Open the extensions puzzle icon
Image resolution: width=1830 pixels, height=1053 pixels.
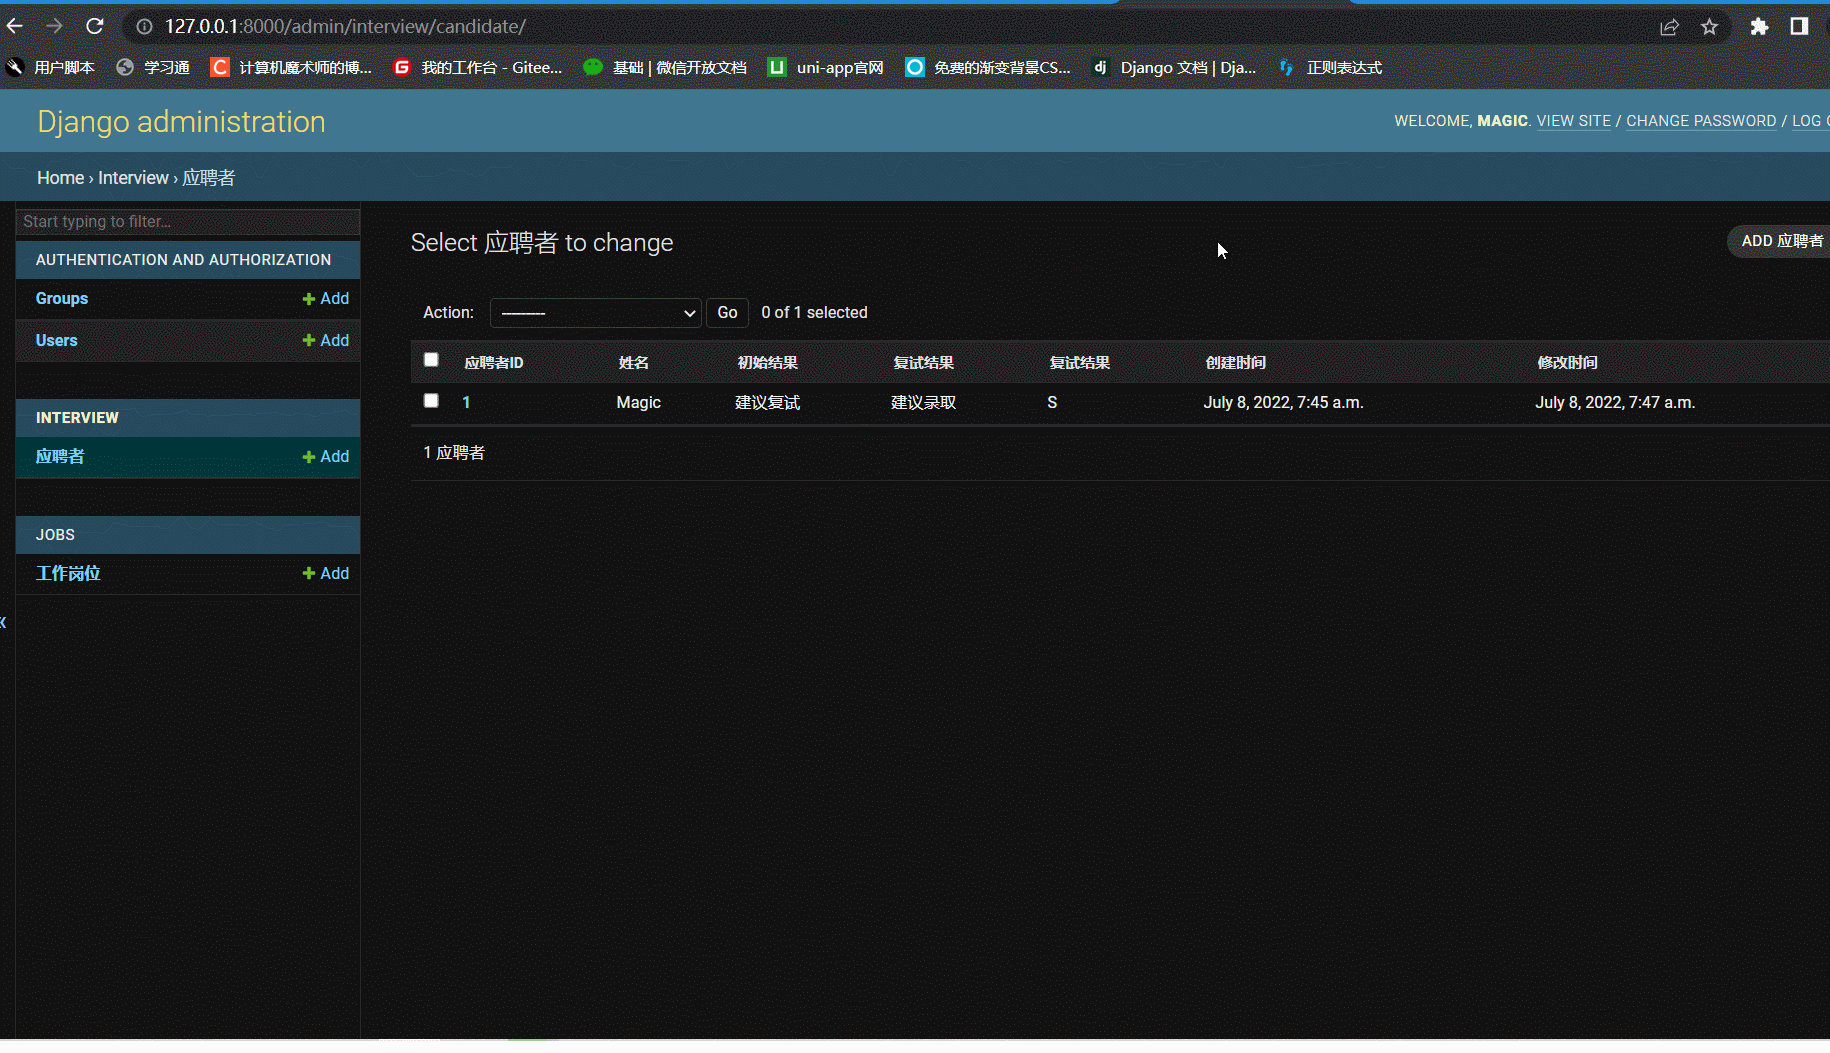1759,27
